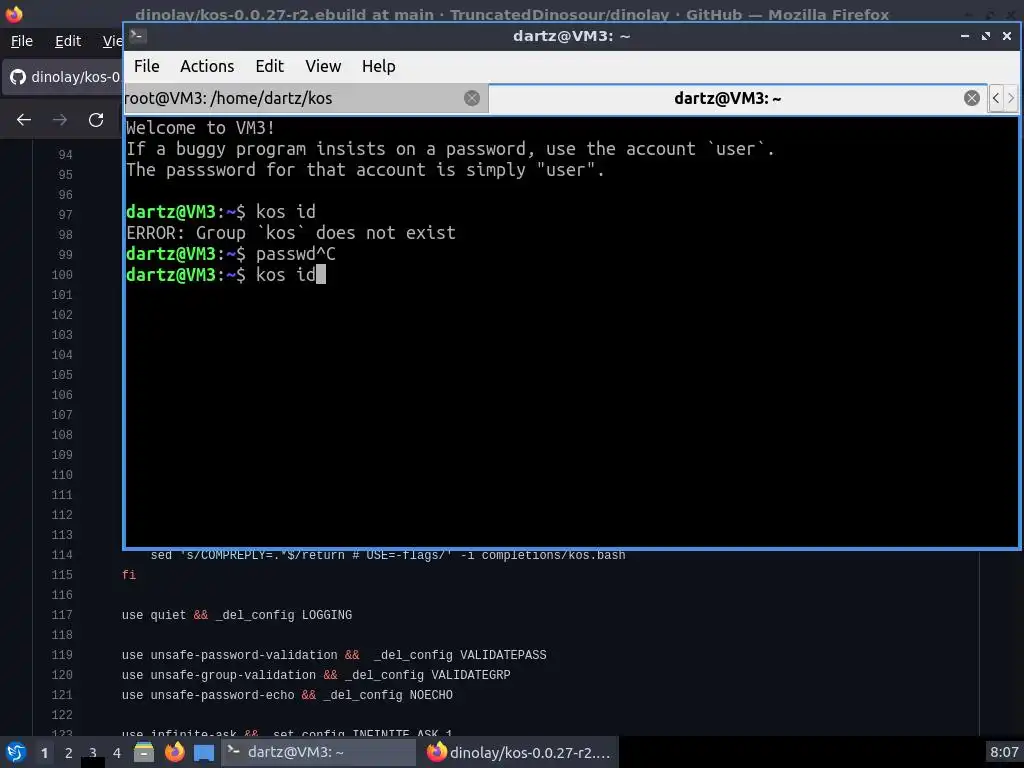The image size is (1024, 768).
Task: Click line number 100 in GitHub code
Action: (62, 274)
